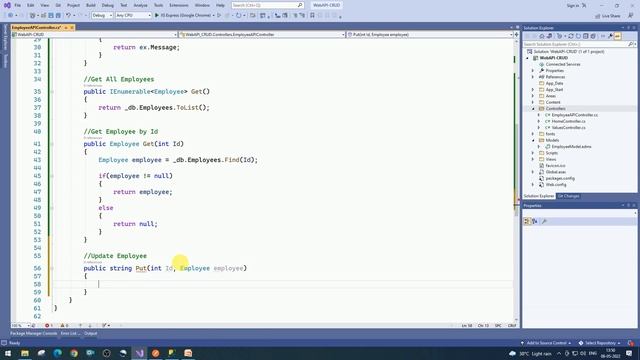
Task: Click the Live Share button
Action: click(x=608, y=16)
